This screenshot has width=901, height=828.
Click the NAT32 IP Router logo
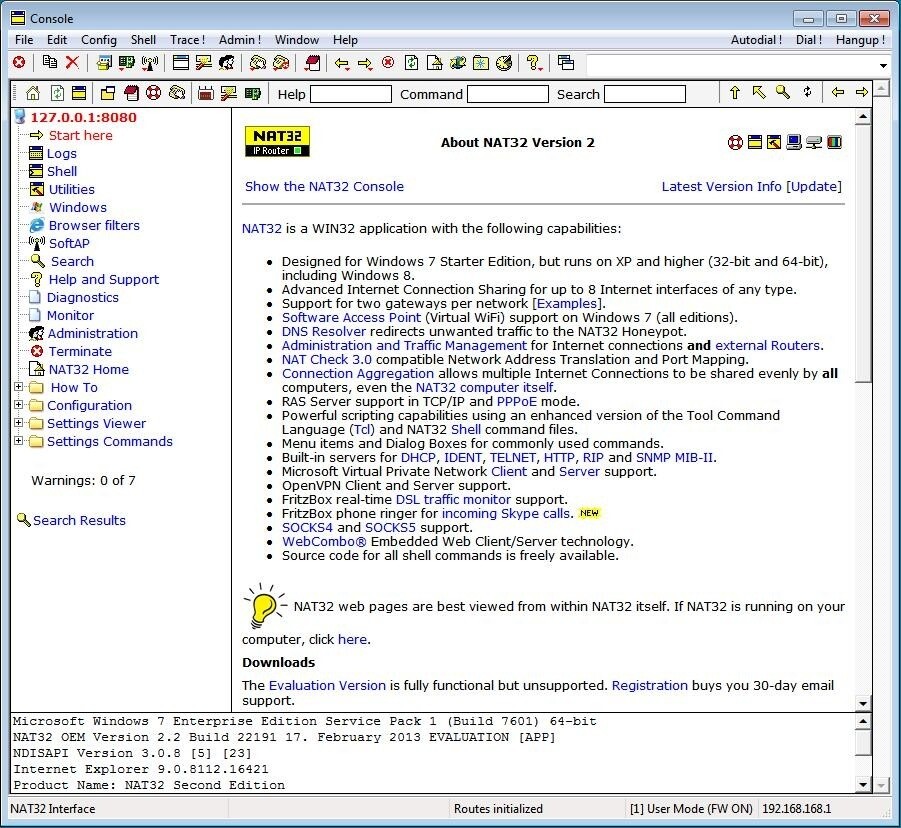[278, 141]
